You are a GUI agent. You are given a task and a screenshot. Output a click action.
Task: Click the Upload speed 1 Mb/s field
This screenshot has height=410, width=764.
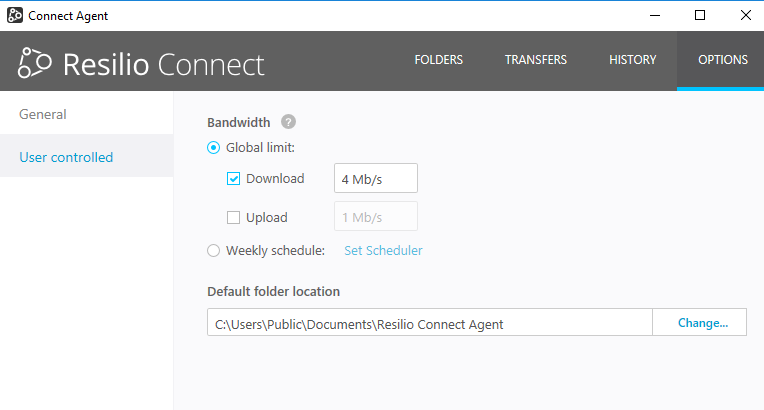[375, 217]
